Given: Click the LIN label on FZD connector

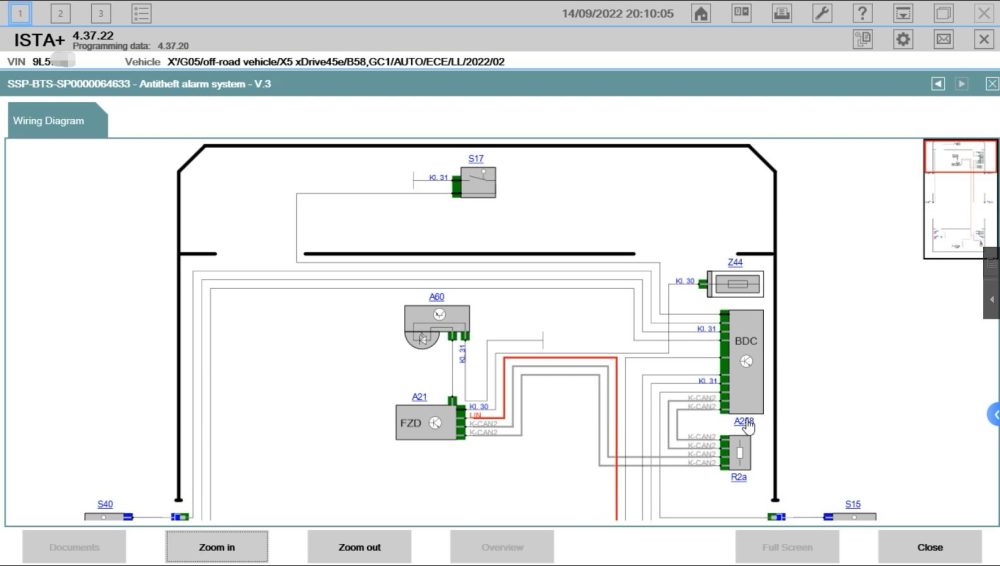Looking at the screenshot, I should tap(475, 415).
